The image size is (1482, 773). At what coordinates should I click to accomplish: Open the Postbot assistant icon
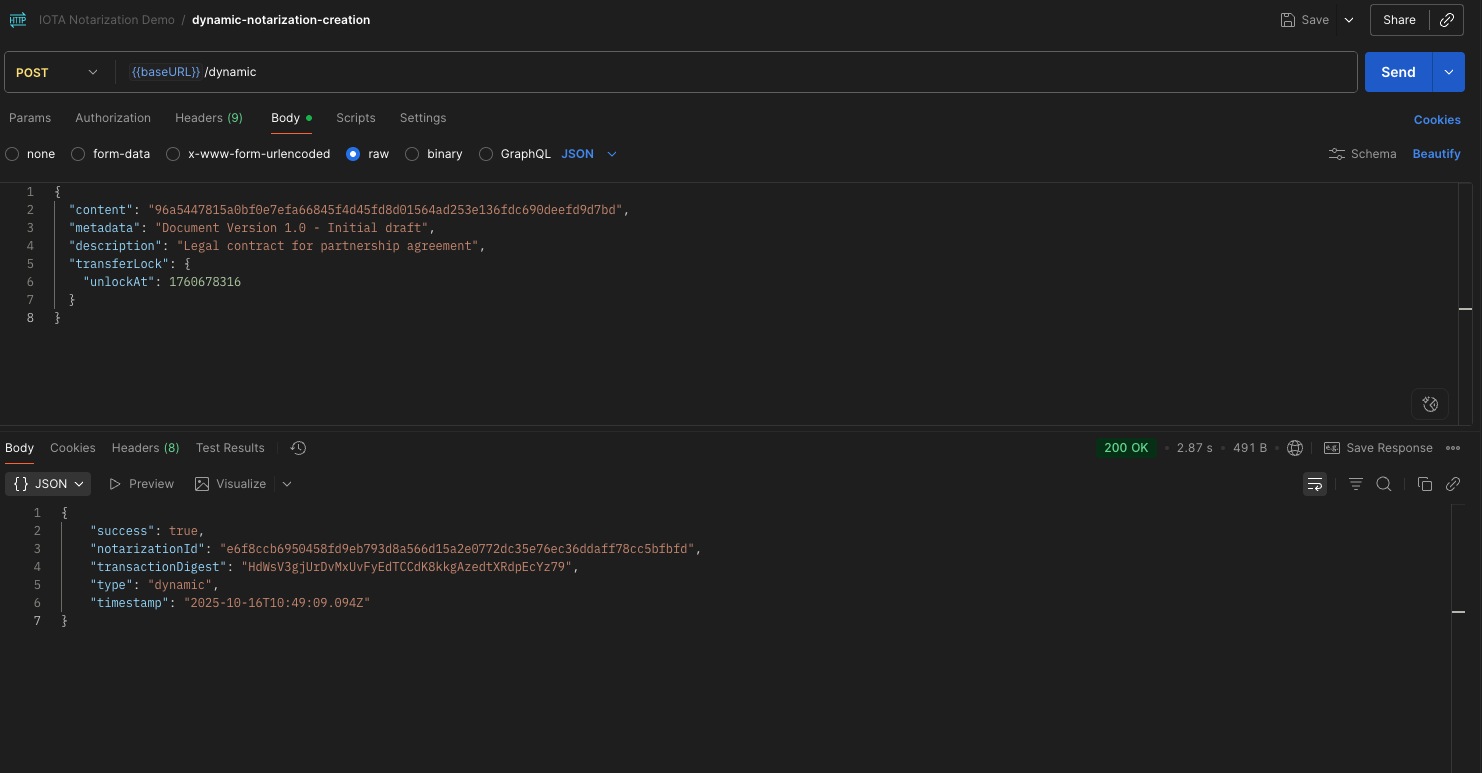[1430, 404]
